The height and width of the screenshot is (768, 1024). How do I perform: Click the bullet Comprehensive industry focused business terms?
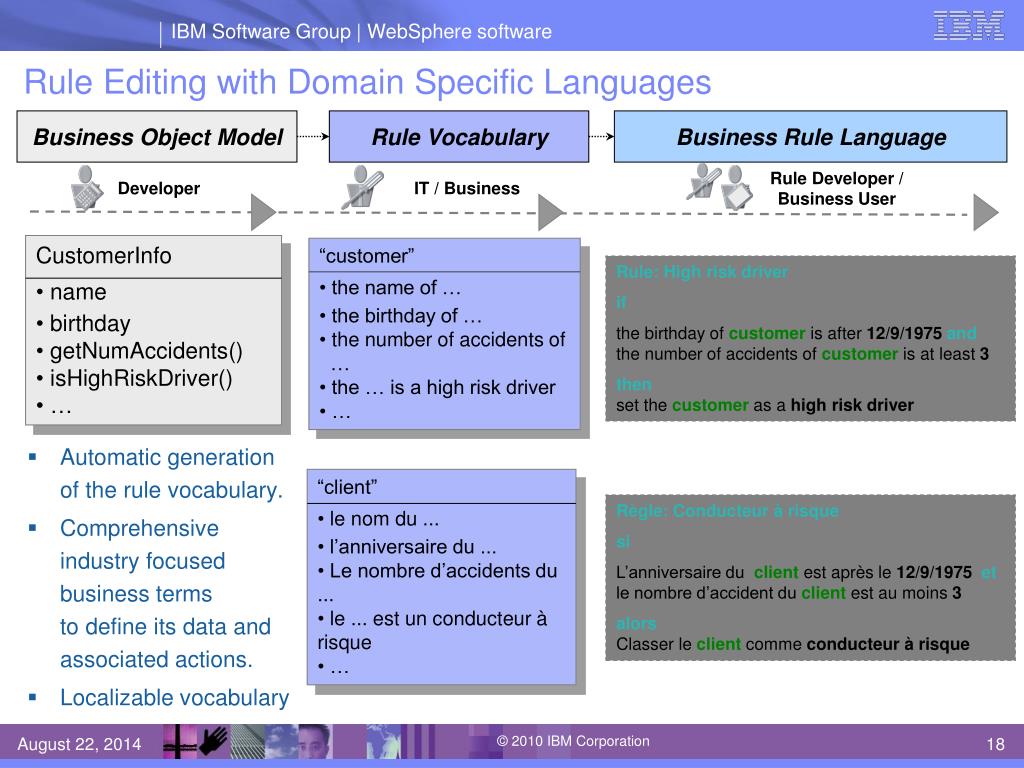[x=165, y=594]
